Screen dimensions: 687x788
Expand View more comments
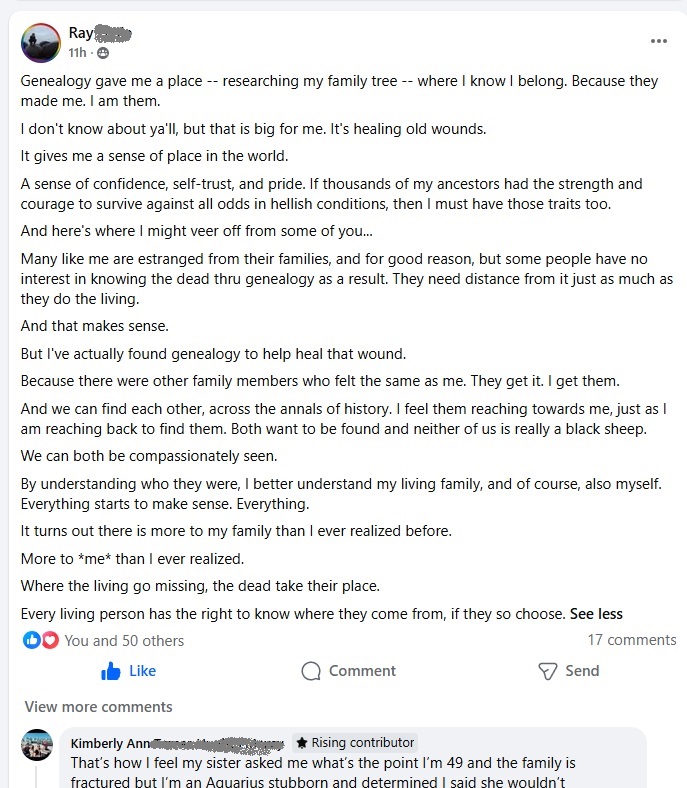coord(99,707)
